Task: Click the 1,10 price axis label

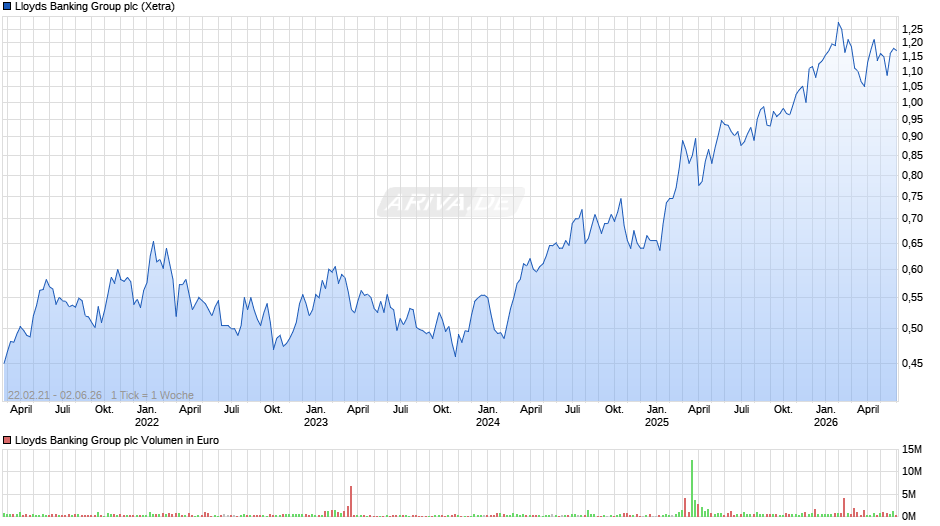Action: [912, 71]
